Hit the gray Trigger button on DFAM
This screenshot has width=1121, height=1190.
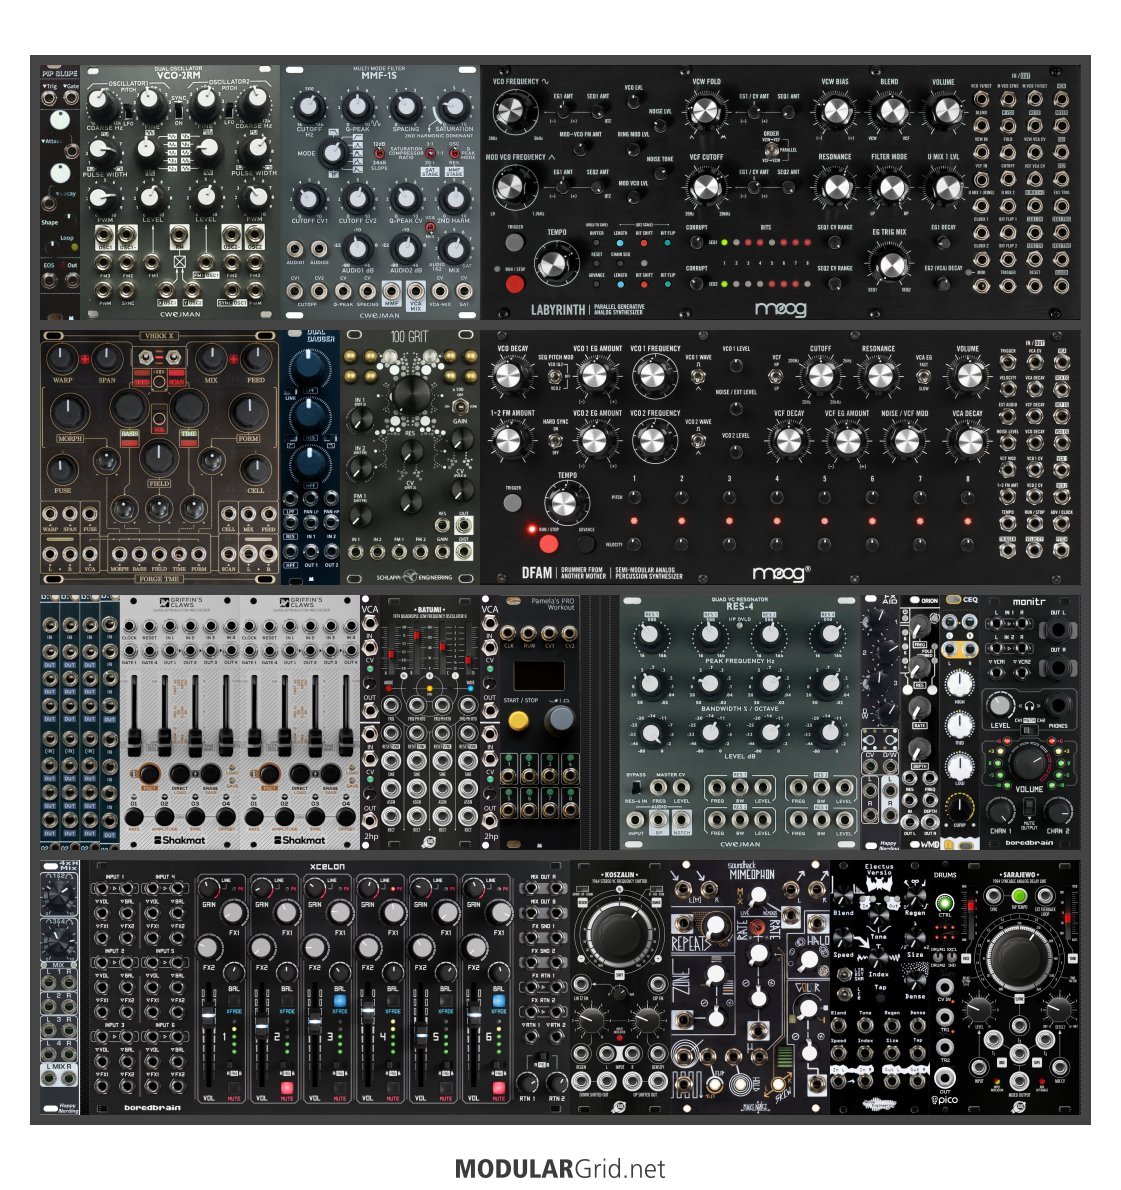513,502
